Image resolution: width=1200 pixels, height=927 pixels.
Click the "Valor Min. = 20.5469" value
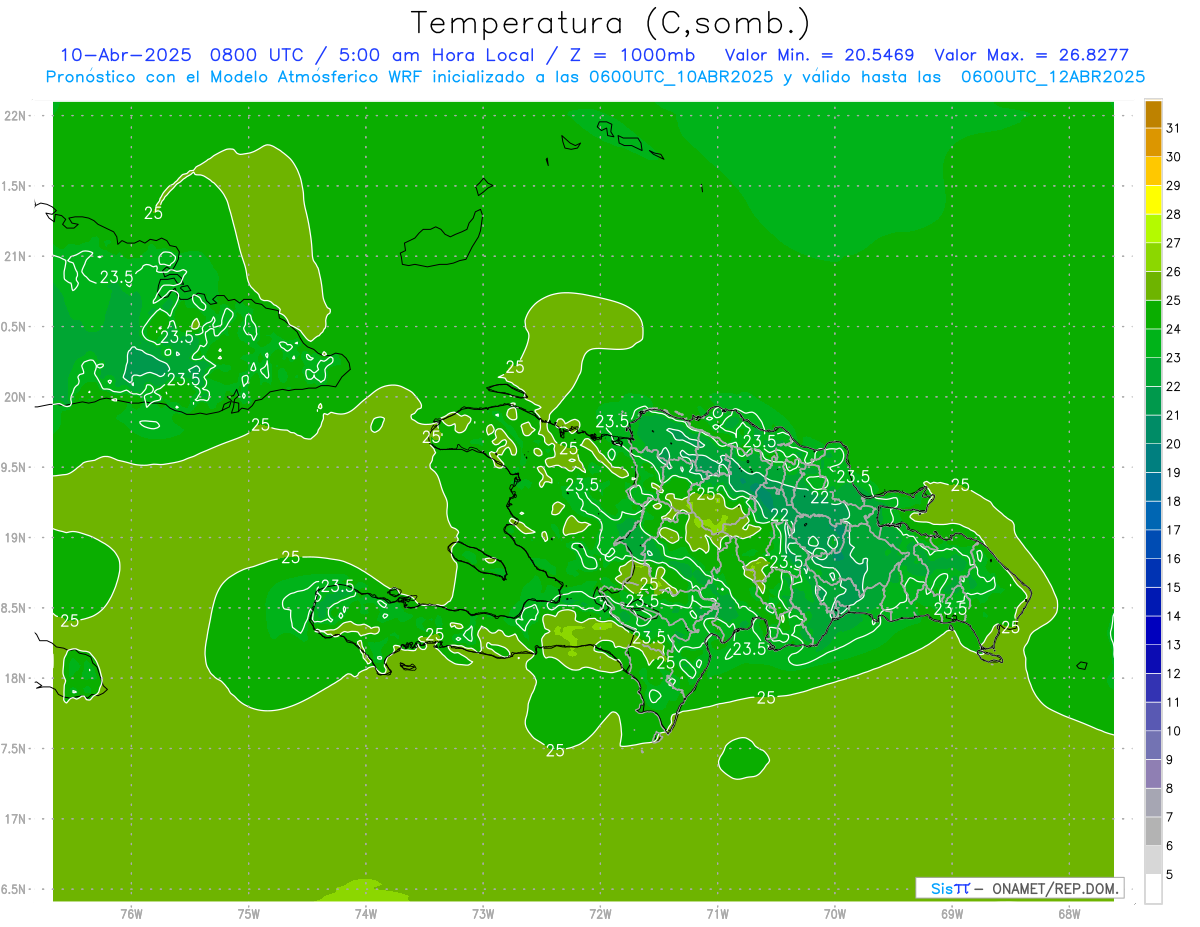click(819, 55)
